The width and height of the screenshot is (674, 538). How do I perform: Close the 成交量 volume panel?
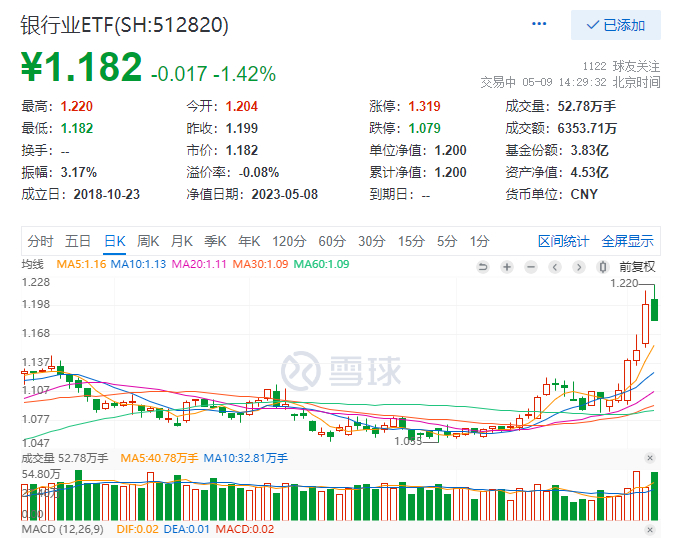pos(650,458)
